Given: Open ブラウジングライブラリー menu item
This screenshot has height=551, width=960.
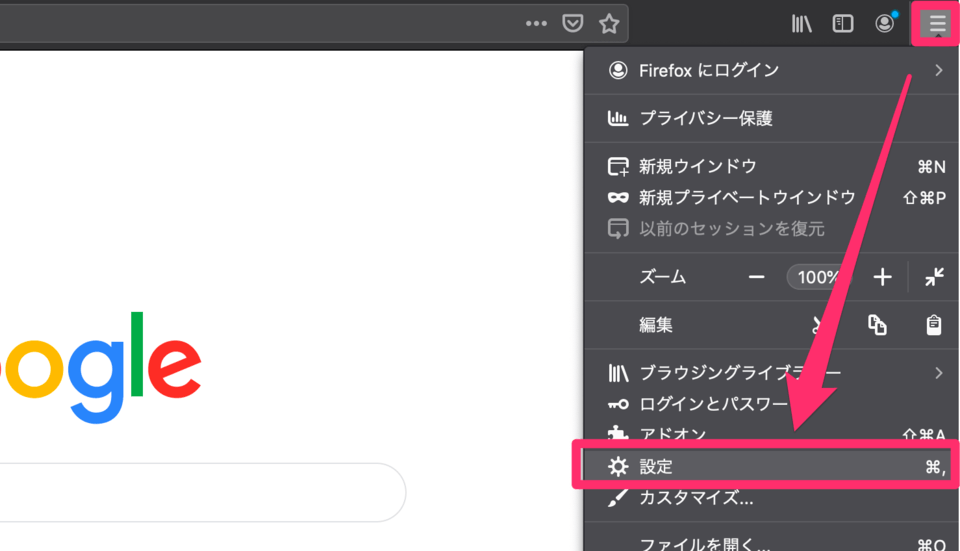Looking at the screenshot, I should [771, 373].
